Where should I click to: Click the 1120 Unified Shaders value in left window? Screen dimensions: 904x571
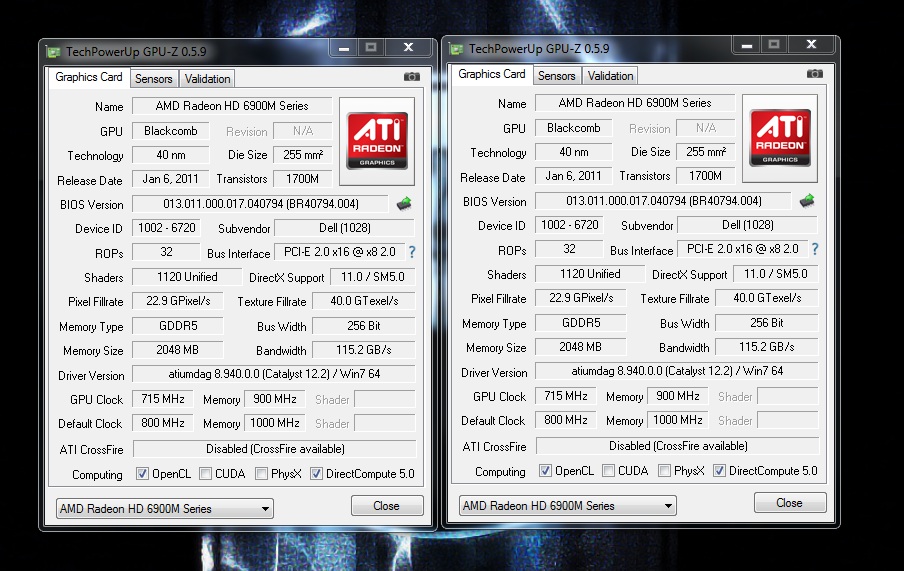point(187,277)
